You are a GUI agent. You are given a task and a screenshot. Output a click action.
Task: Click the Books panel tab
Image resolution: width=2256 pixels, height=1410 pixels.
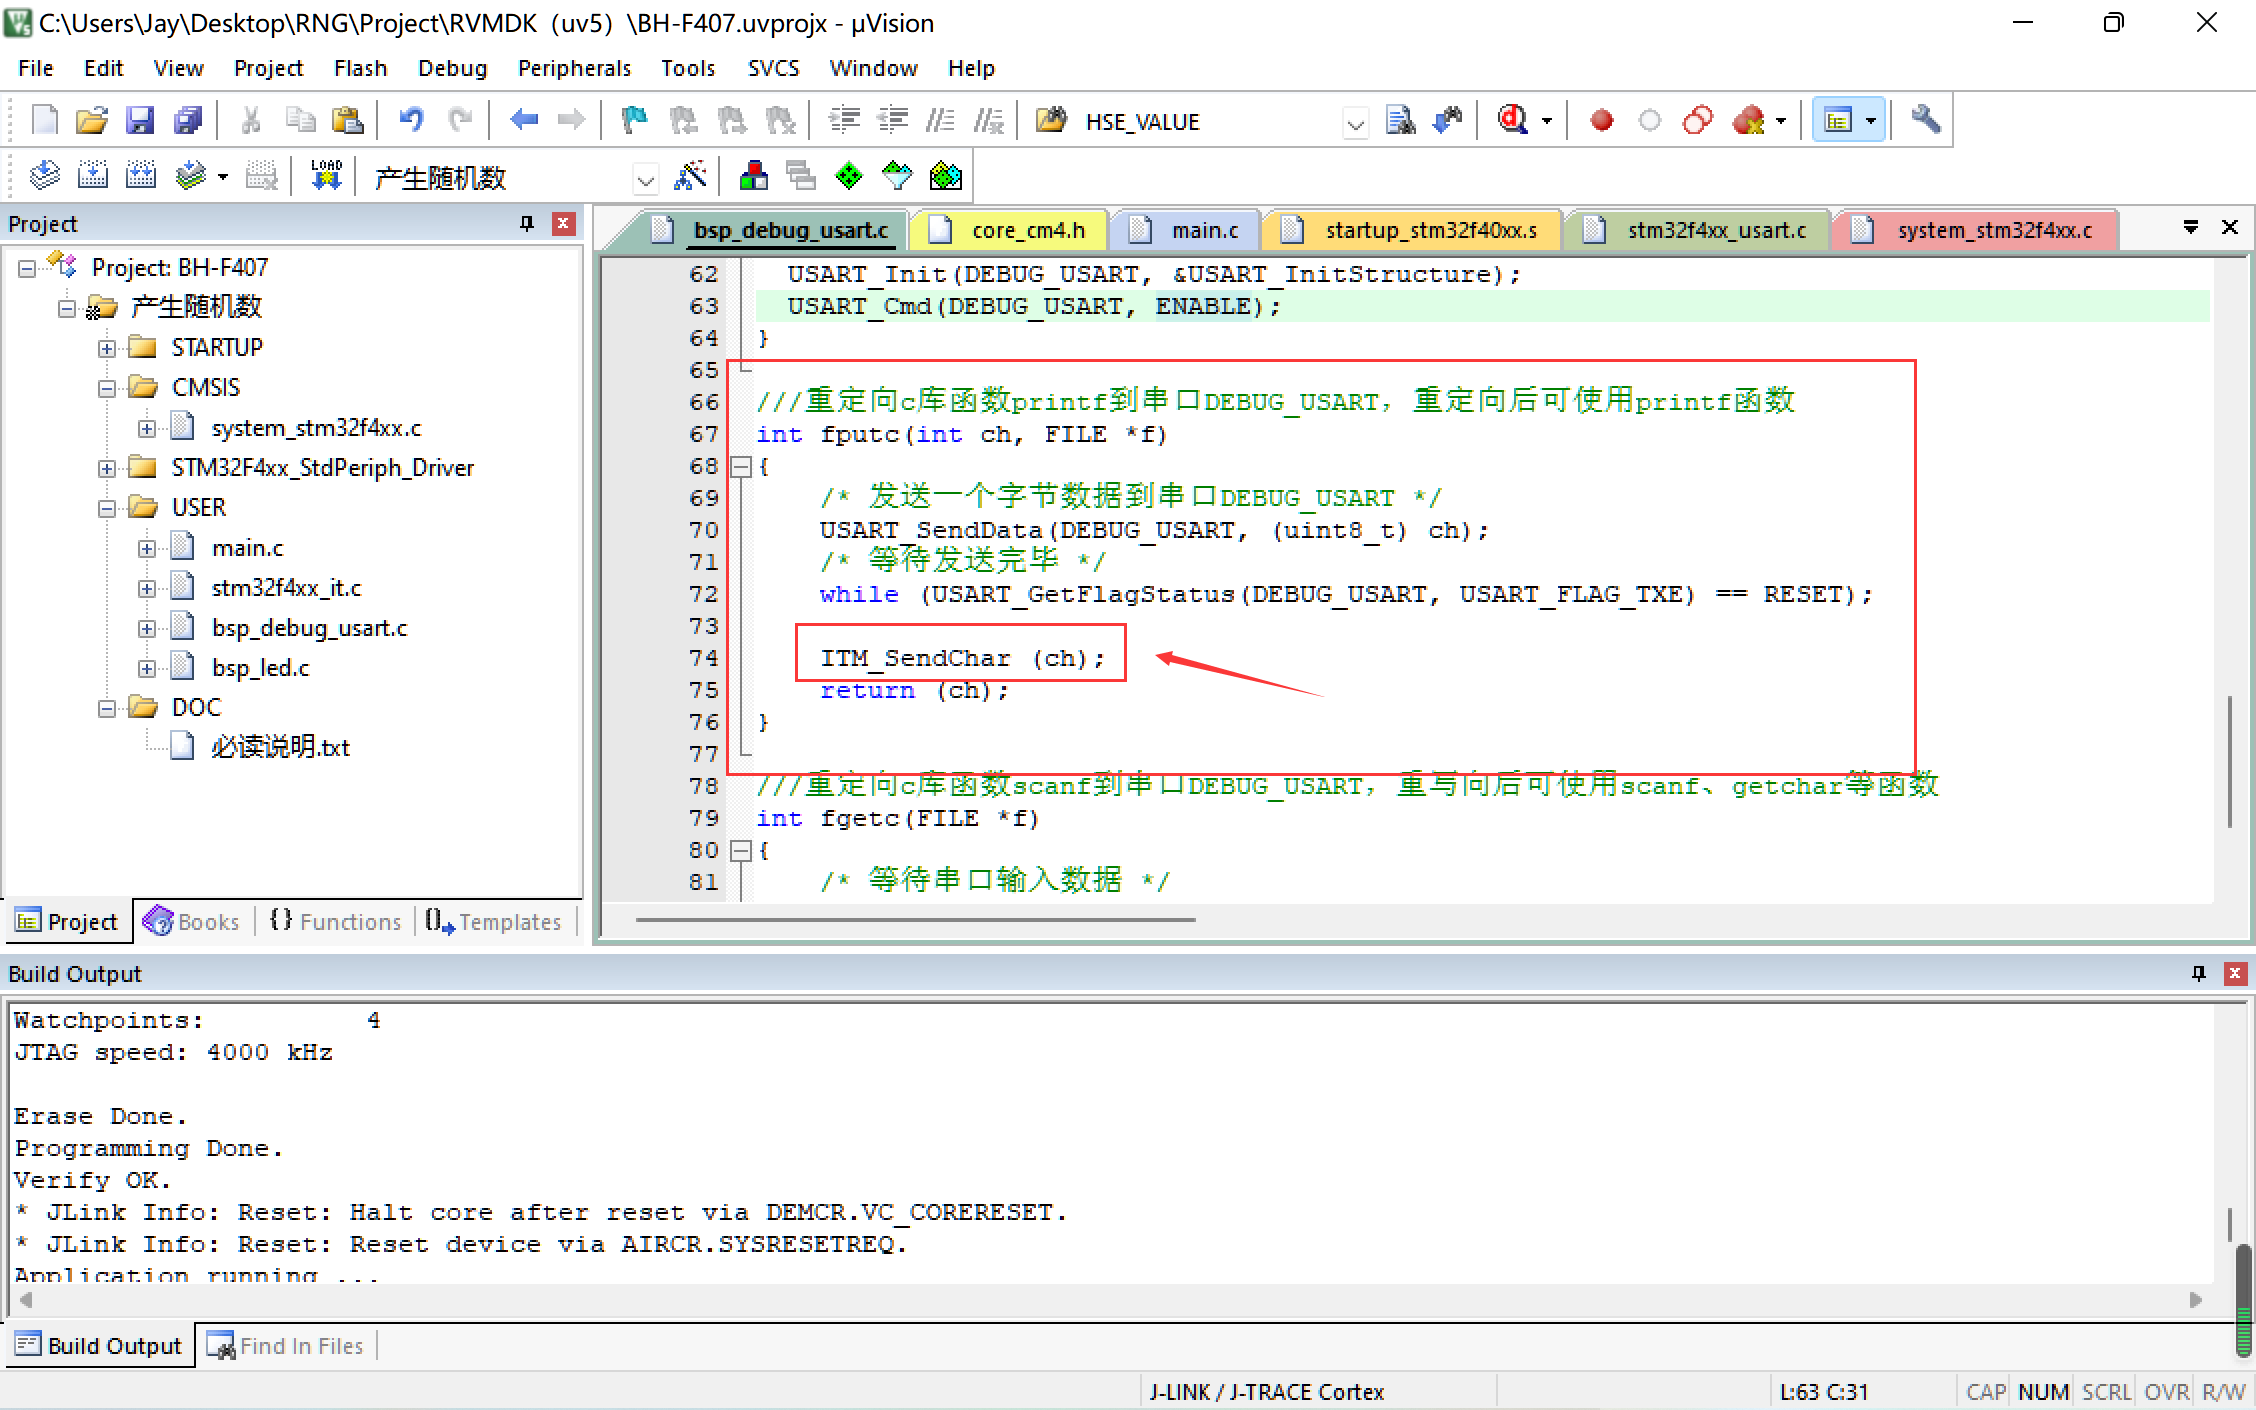click(192, 919)
